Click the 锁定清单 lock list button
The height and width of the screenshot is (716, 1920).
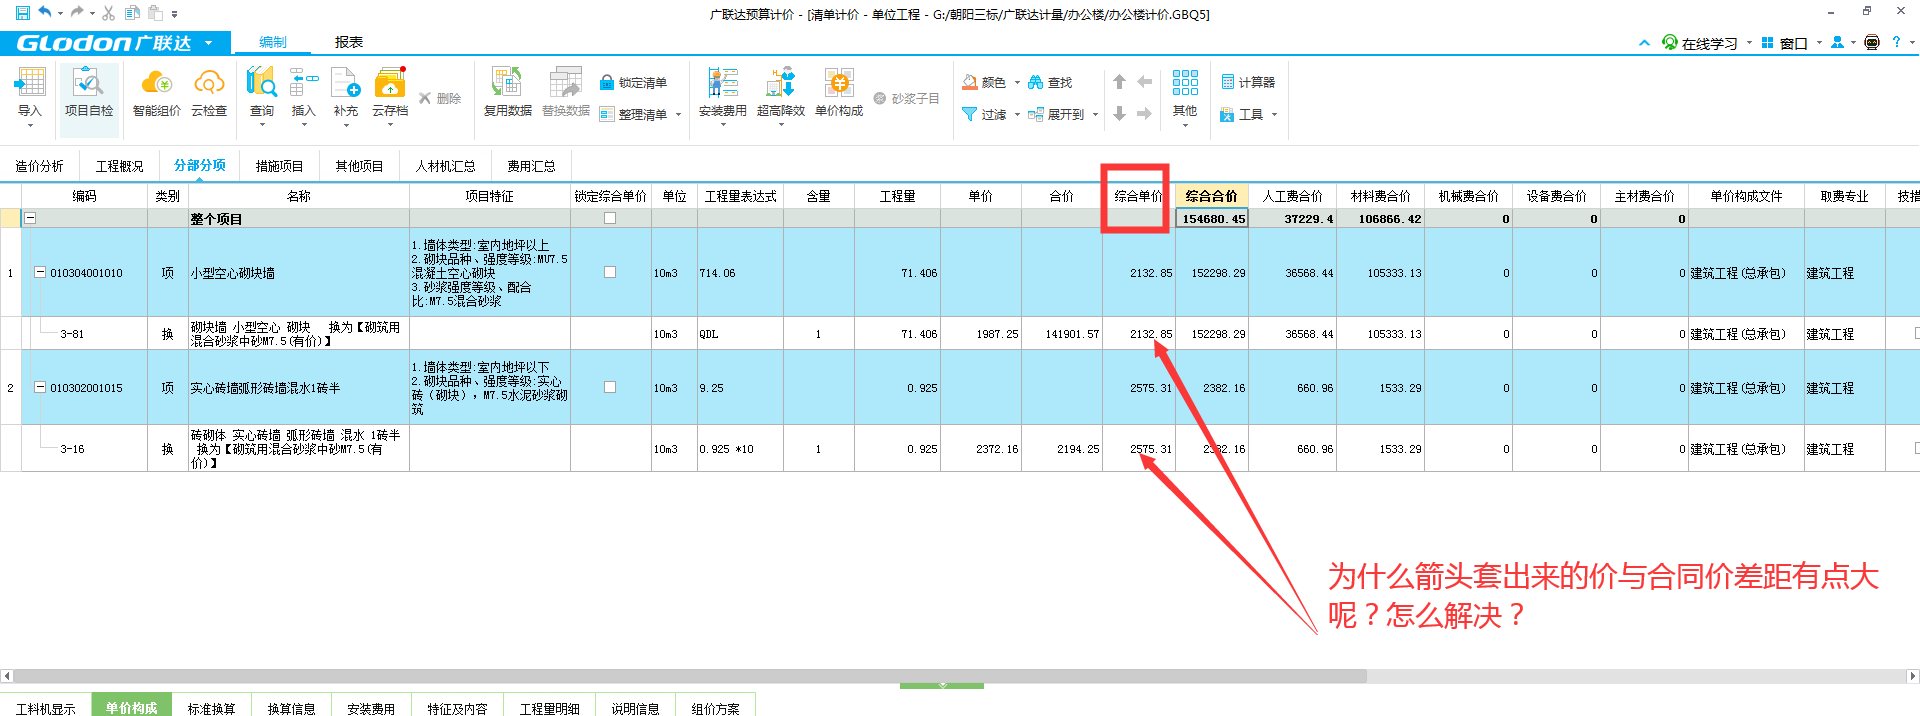[633, 82]
